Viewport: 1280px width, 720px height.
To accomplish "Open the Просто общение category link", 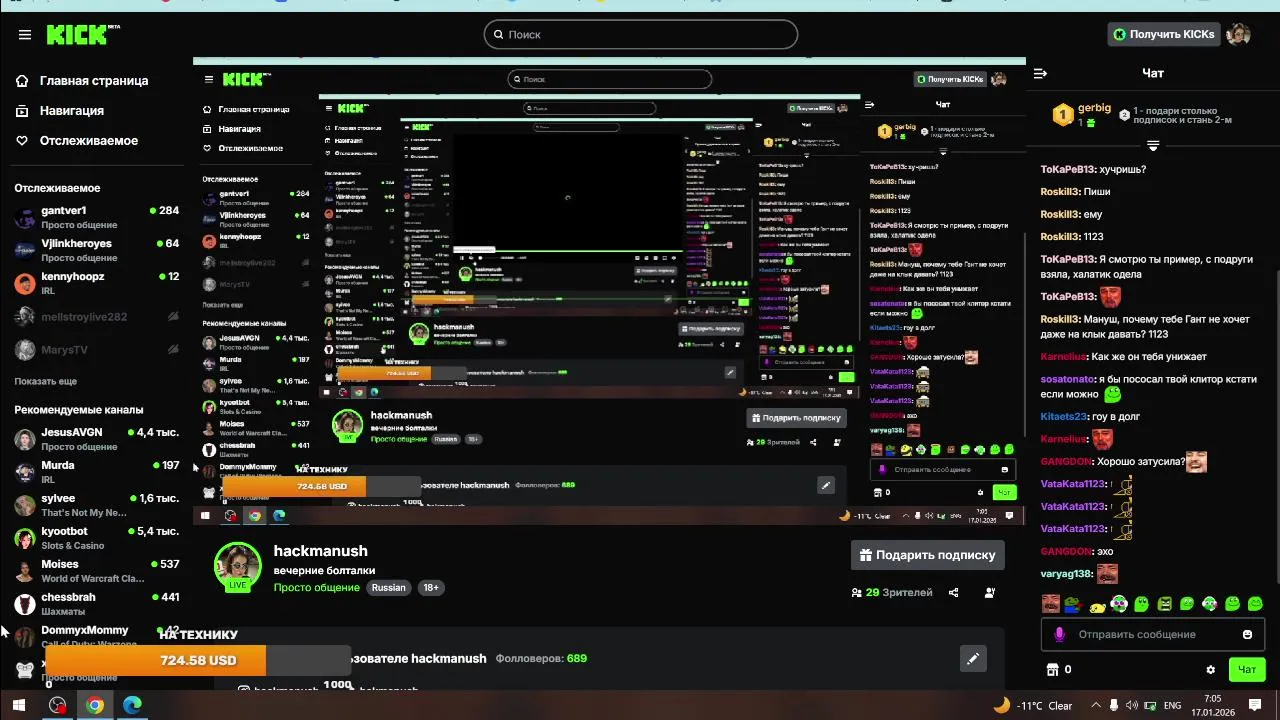I will pos(317,588).
